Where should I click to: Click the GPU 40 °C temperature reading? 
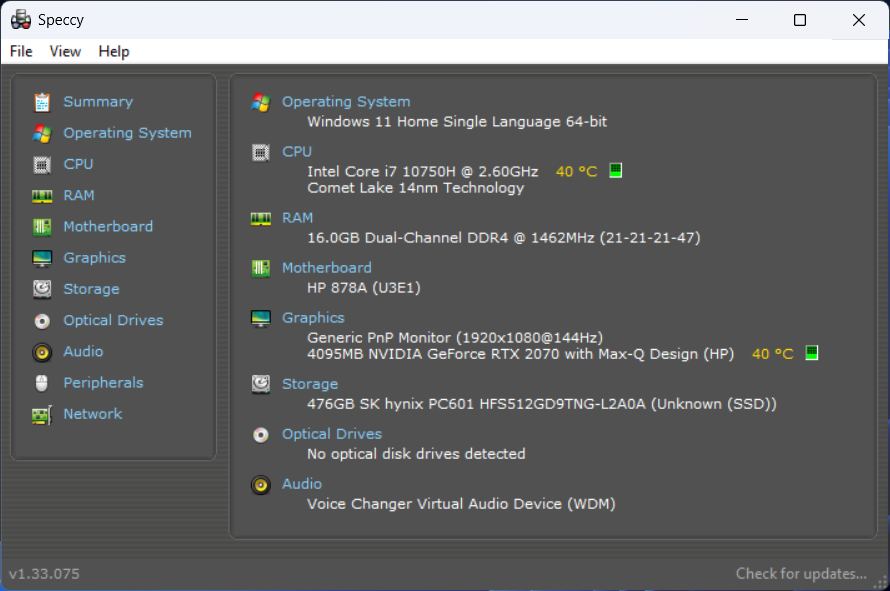click(x=773, y=354)
